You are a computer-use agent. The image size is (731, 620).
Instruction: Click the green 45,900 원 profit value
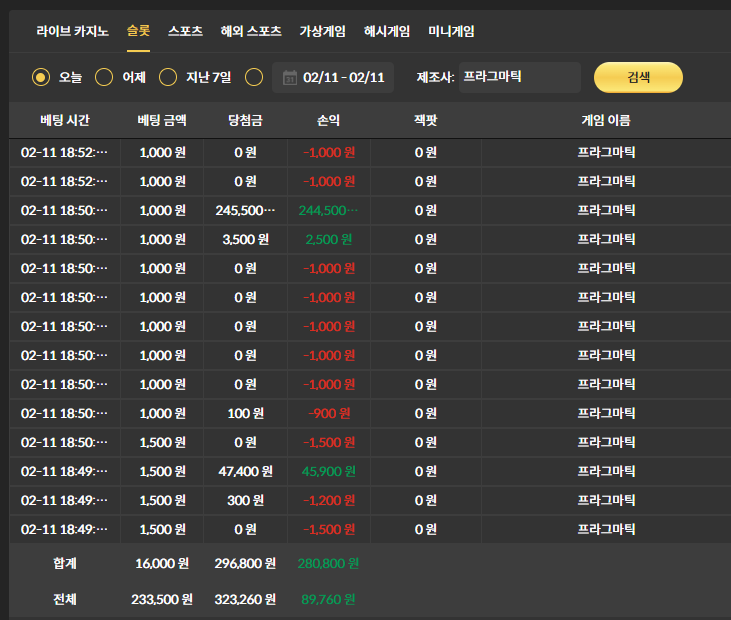pyautogui.click(x=329, y=471)
